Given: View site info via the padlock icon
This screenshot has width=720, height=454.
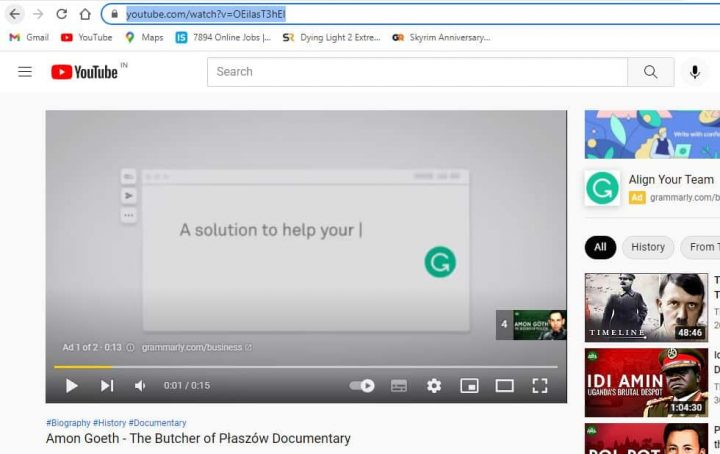Looking at the screenshot, I should click(115, 14).
